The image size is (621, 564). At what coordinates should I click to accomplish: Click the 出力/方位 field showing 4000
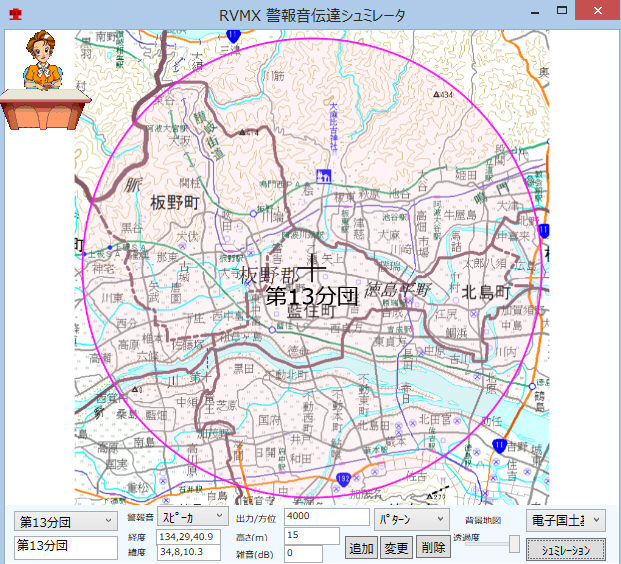(326, 517)
